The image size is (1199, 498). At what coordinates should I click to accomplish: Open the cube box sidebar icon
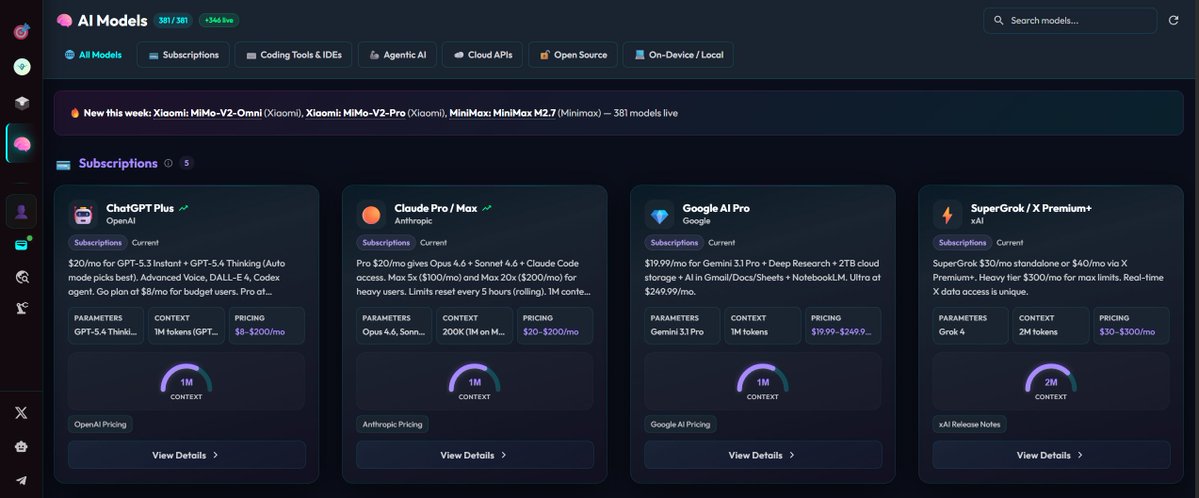point(21,103)
